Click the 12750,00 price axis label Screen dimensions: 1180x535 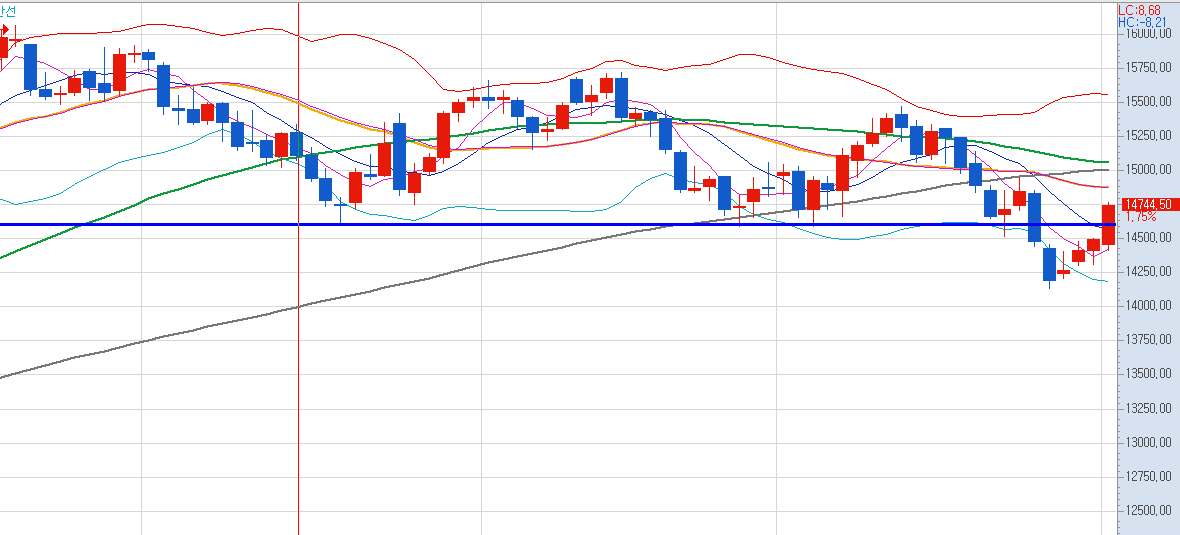(1148, 476)
